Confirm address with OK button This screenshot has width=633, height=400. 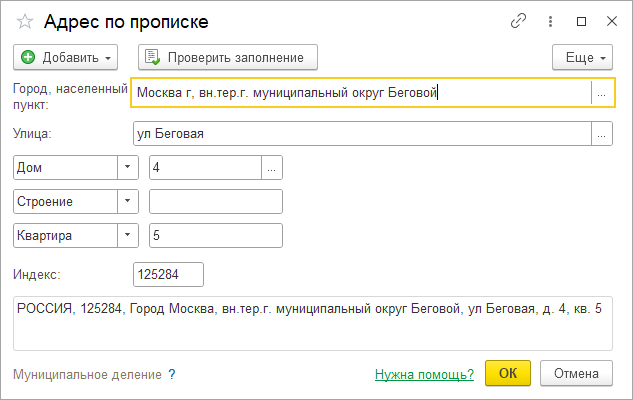(508, 373)
